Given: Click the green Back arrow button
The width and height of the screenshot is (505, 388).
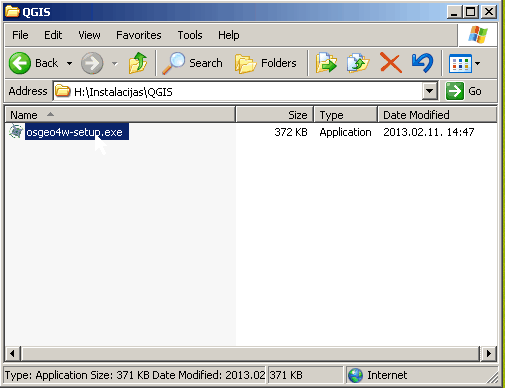Looking at the screenshot, I should pos(20,63).
